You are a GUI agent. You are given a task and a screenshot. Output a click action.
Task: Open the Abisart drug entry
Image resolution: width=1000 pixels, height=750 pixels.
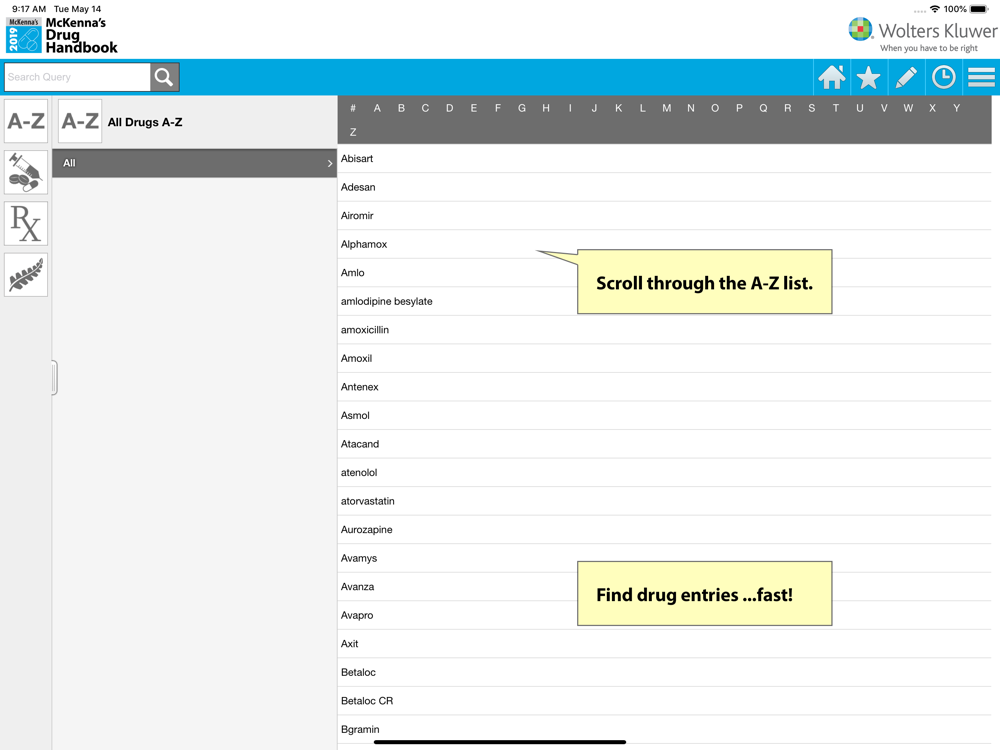664,159
